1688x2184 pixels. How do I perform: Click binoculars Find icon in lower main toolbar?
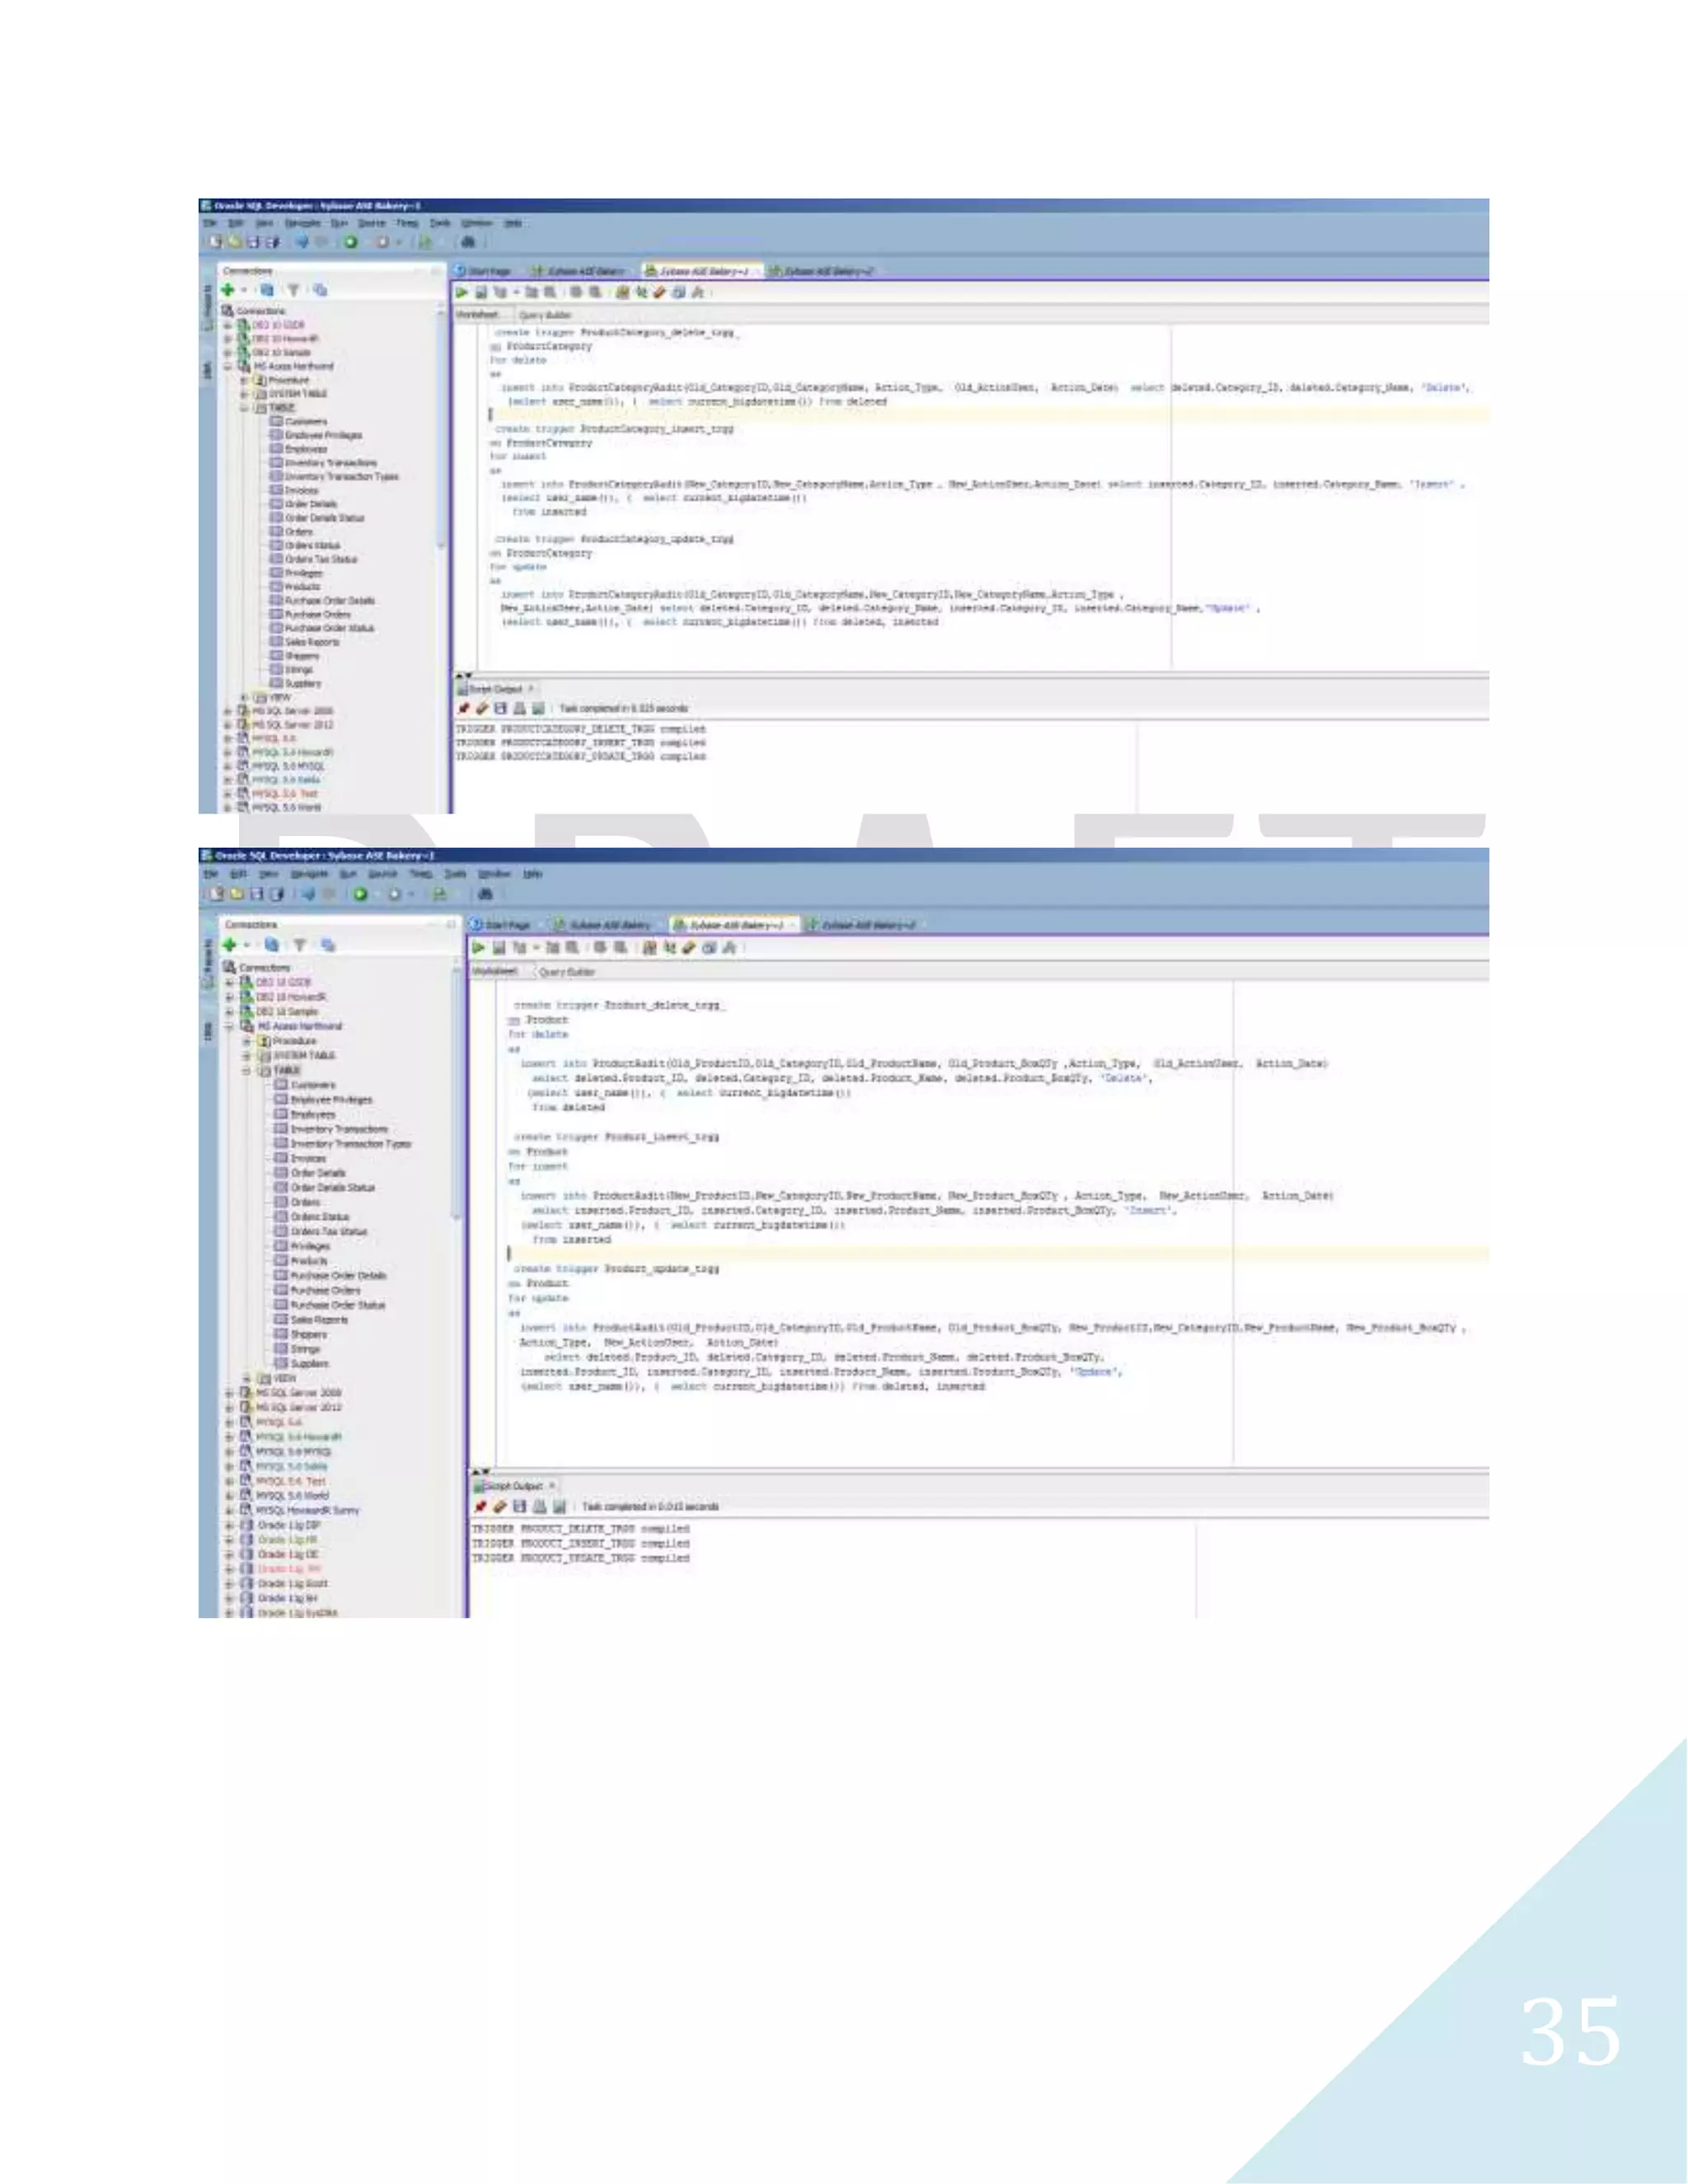[485, 893]
